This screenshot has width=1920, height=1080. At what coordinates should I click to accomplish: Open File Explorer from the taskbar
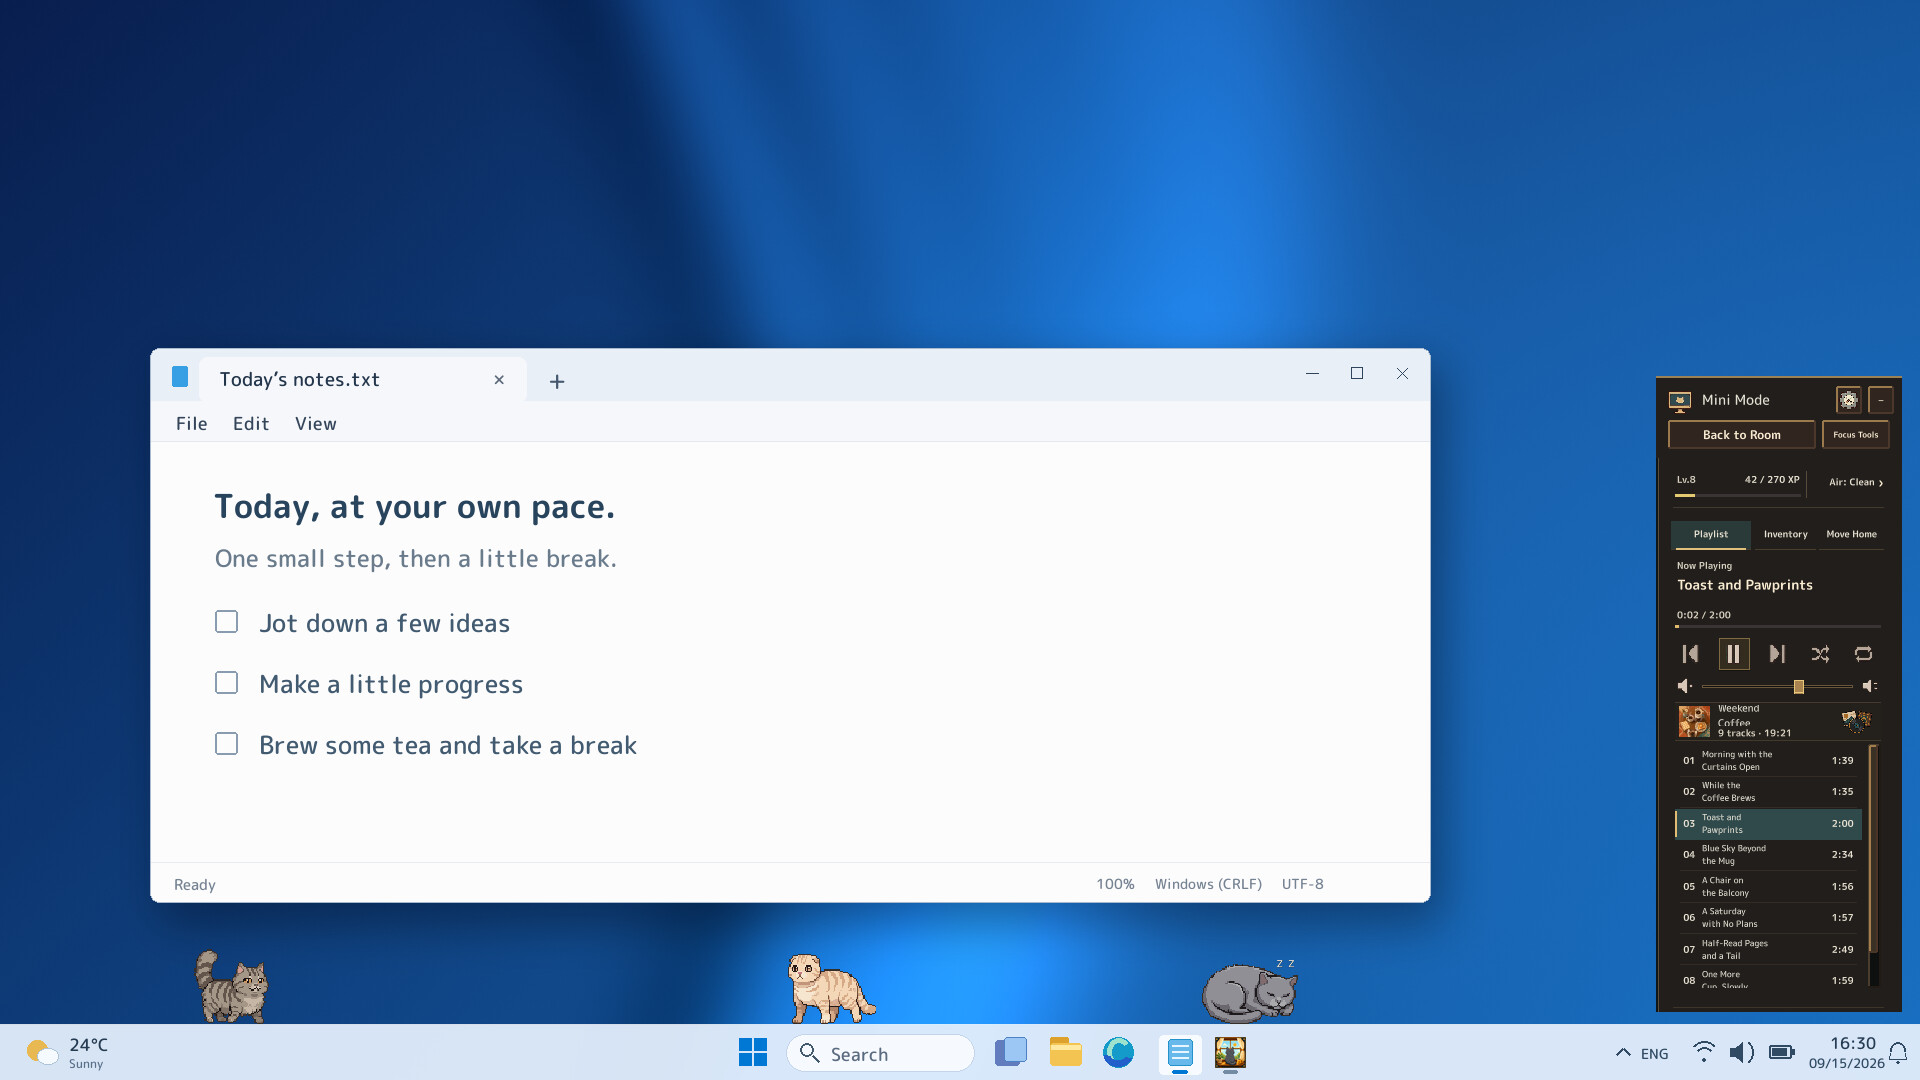[x=1066, y=1052]
